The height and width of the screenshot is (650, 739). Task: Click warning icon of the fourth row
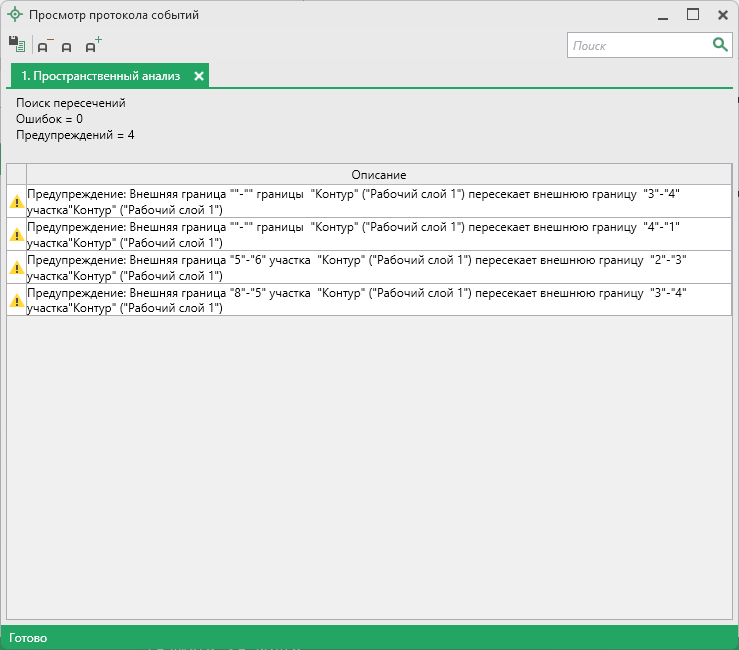point(16,300)
